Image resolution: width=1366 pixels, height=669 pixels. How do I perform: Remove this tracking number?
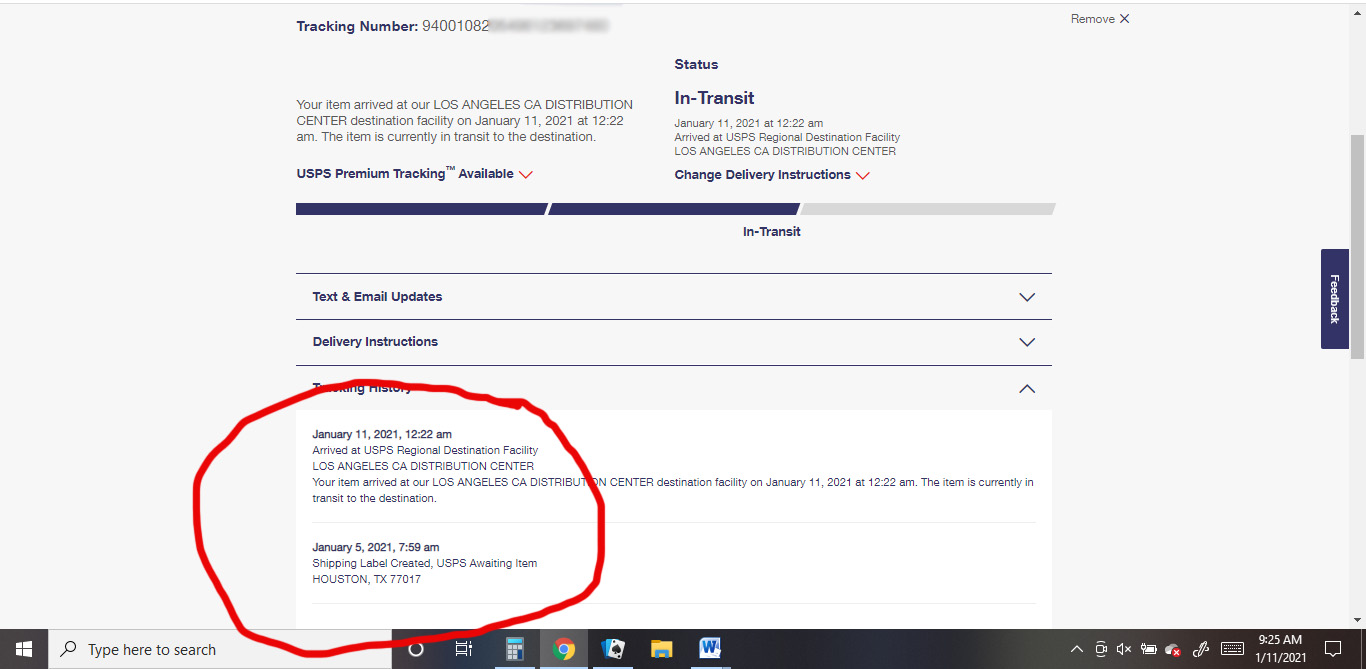pos(1100,19)
